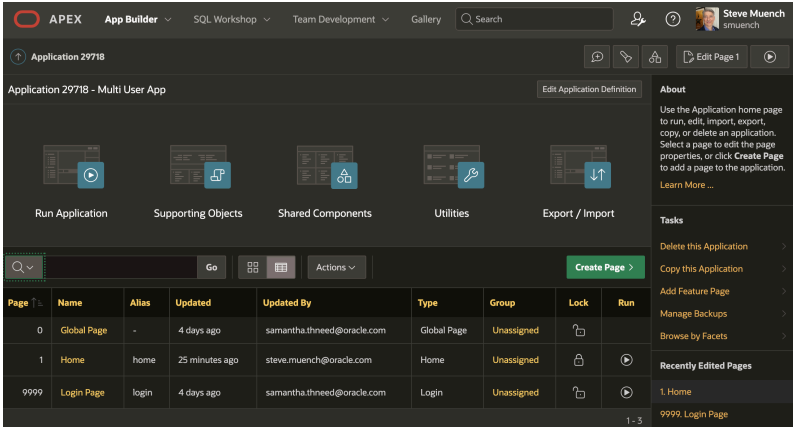
Task: Toggle the lock icon for Global Page
Action: (579, 330)
